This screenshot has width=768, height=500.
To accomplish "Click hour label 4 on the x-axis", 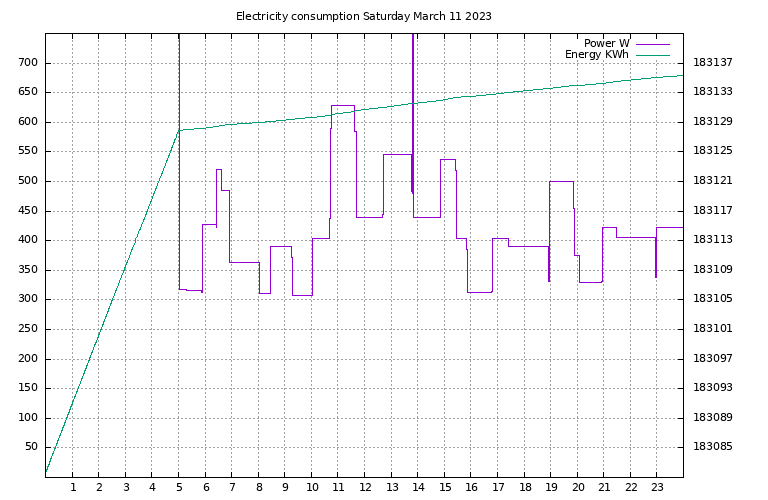I will 152,488.
